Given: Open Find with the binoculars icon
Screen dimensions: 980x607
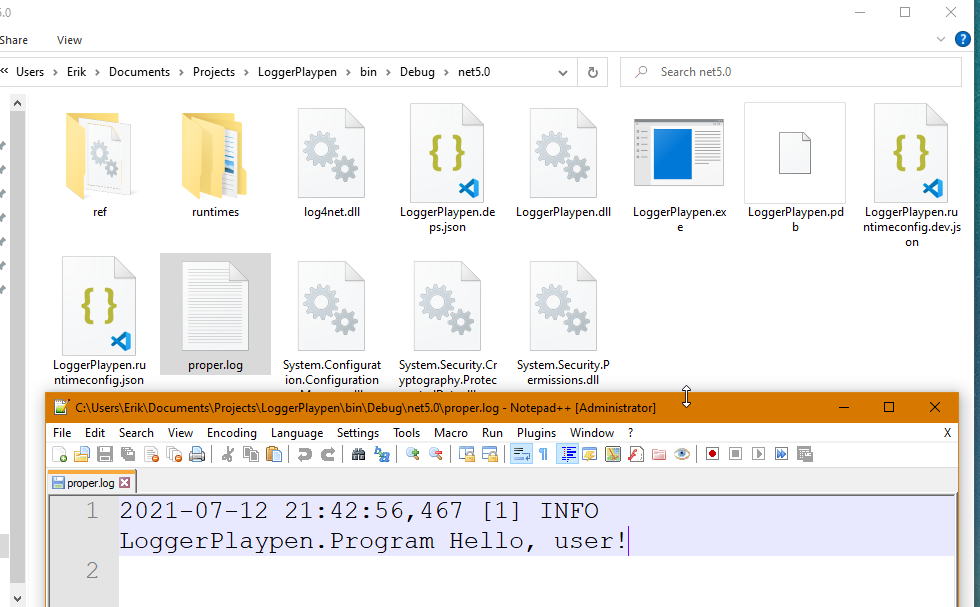Looking at the screenshot, I should tap(358, 454).
